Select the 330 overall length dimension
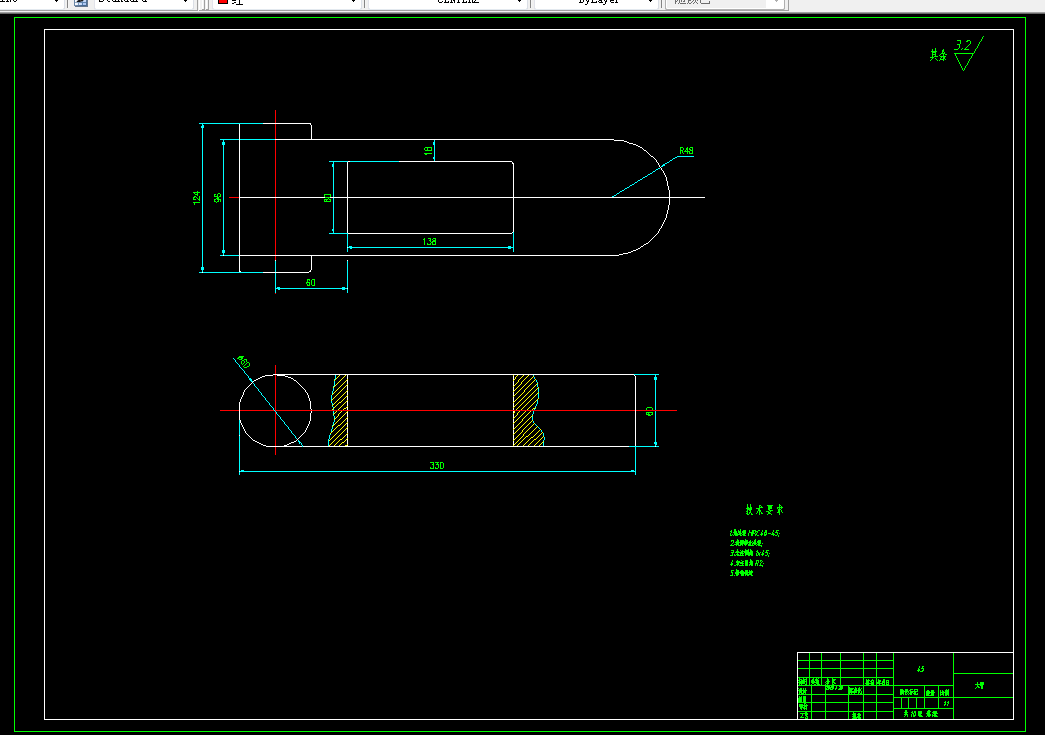 [437, 465]
